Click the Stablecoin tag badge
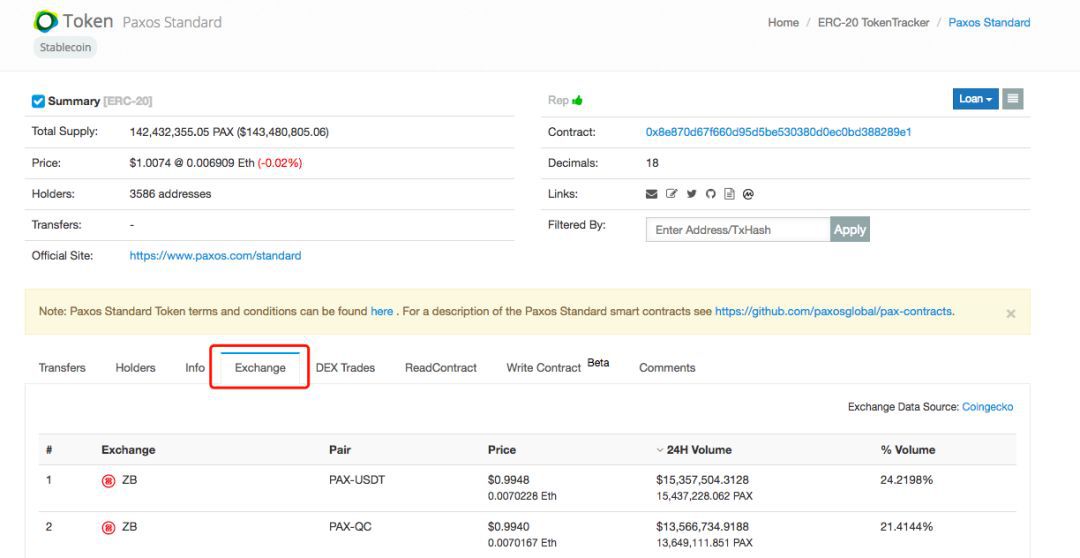 (65, 48)
